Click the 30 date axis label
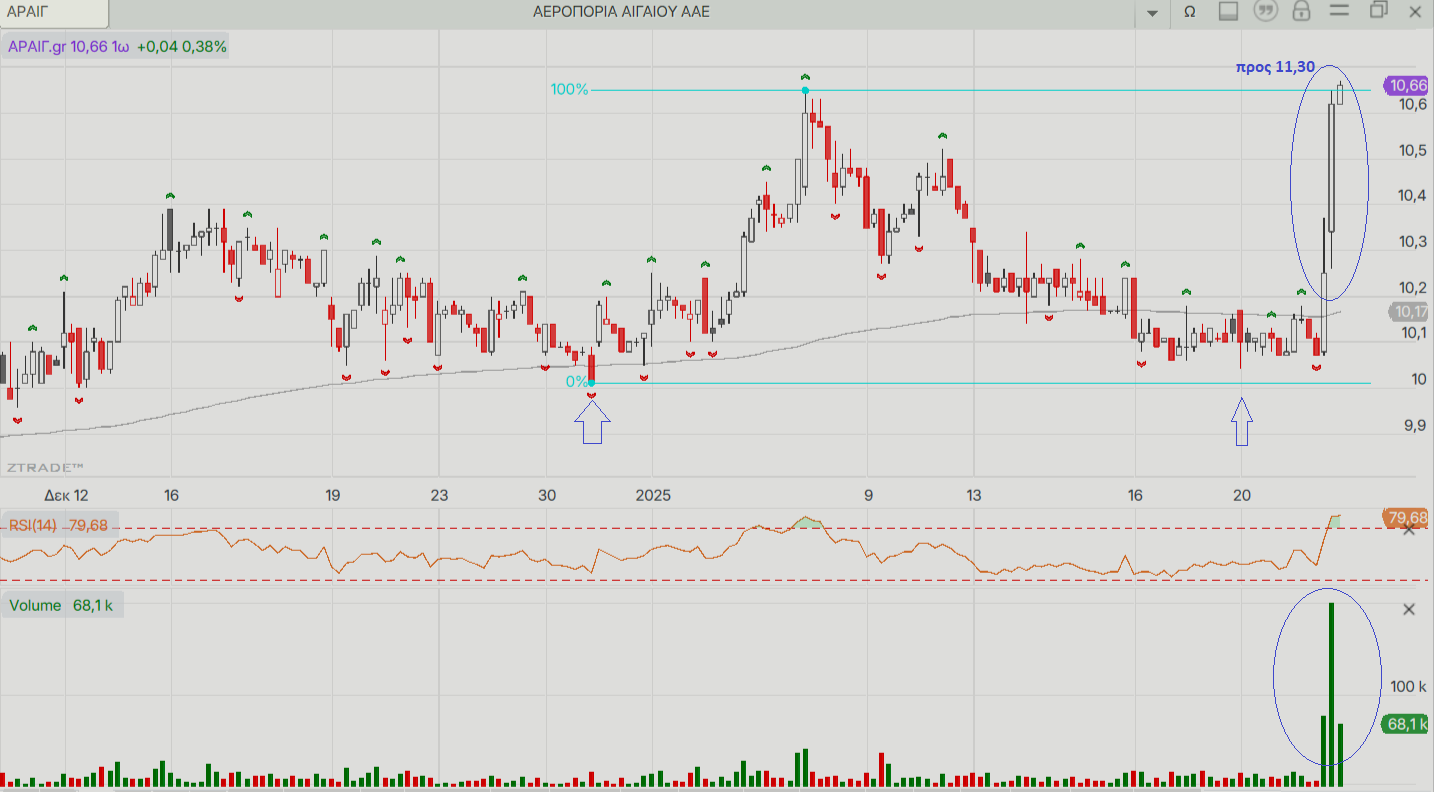The height and width of the screenshot is (792, 1434). (x=546, y=495)
